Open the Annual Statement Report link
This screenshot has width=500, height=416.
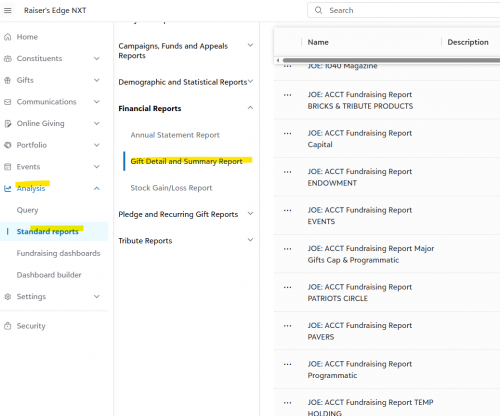pyautogui.click(x=175, y=135)
